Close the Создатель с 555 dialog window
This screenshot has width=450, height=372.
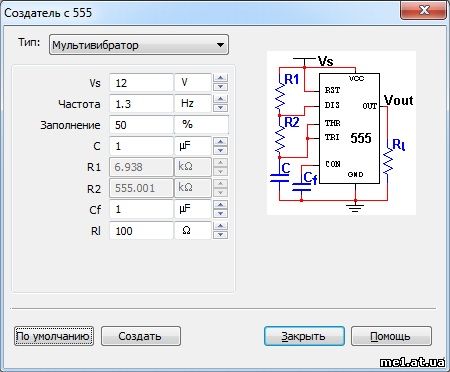pyautogui.click(x=423, y=11)
